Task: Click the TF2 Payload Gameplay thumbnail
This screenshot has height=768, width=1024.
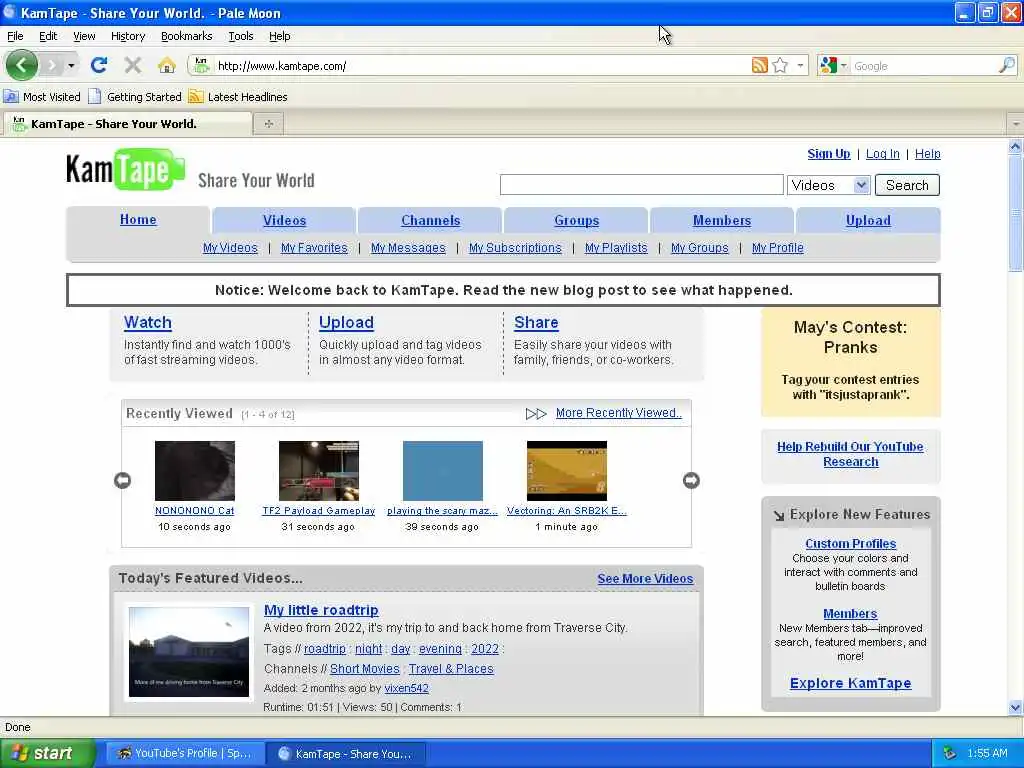Action: click(319, 471)
